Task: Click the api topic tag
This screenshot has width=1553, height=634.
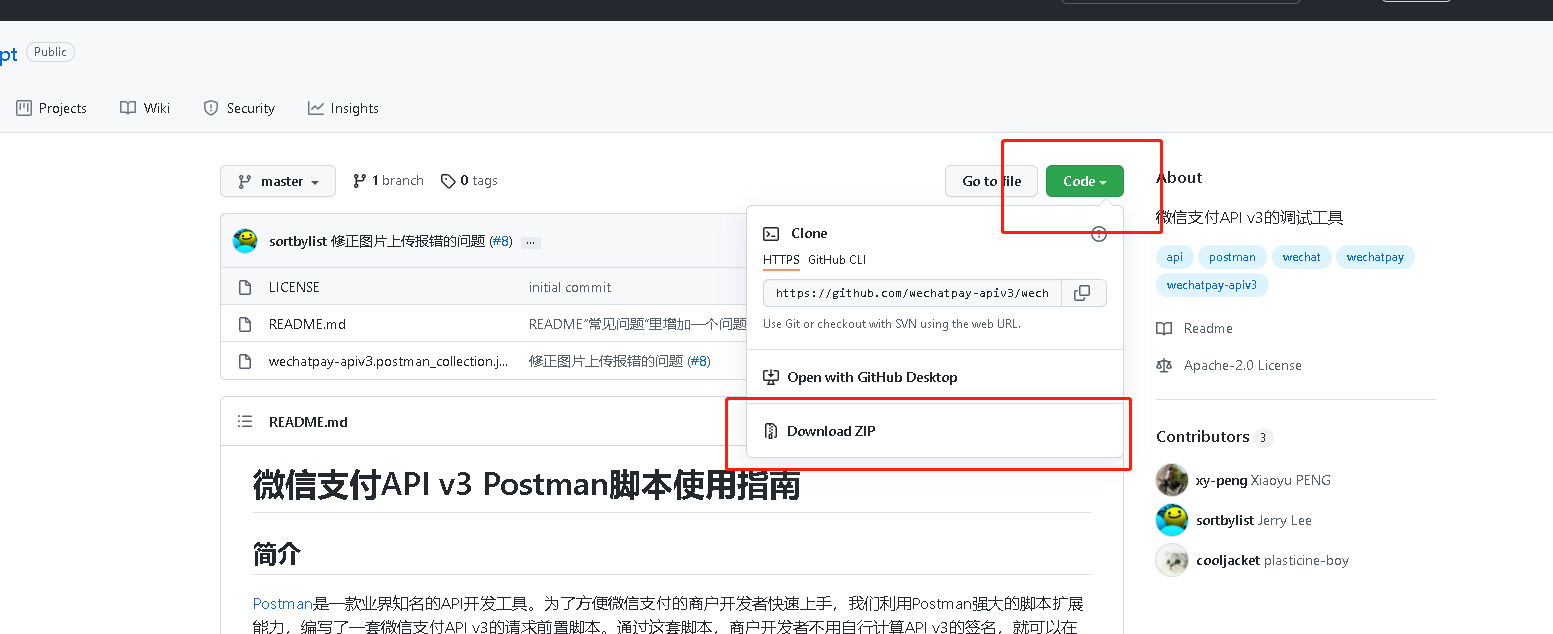Action: coord(1174,257)
